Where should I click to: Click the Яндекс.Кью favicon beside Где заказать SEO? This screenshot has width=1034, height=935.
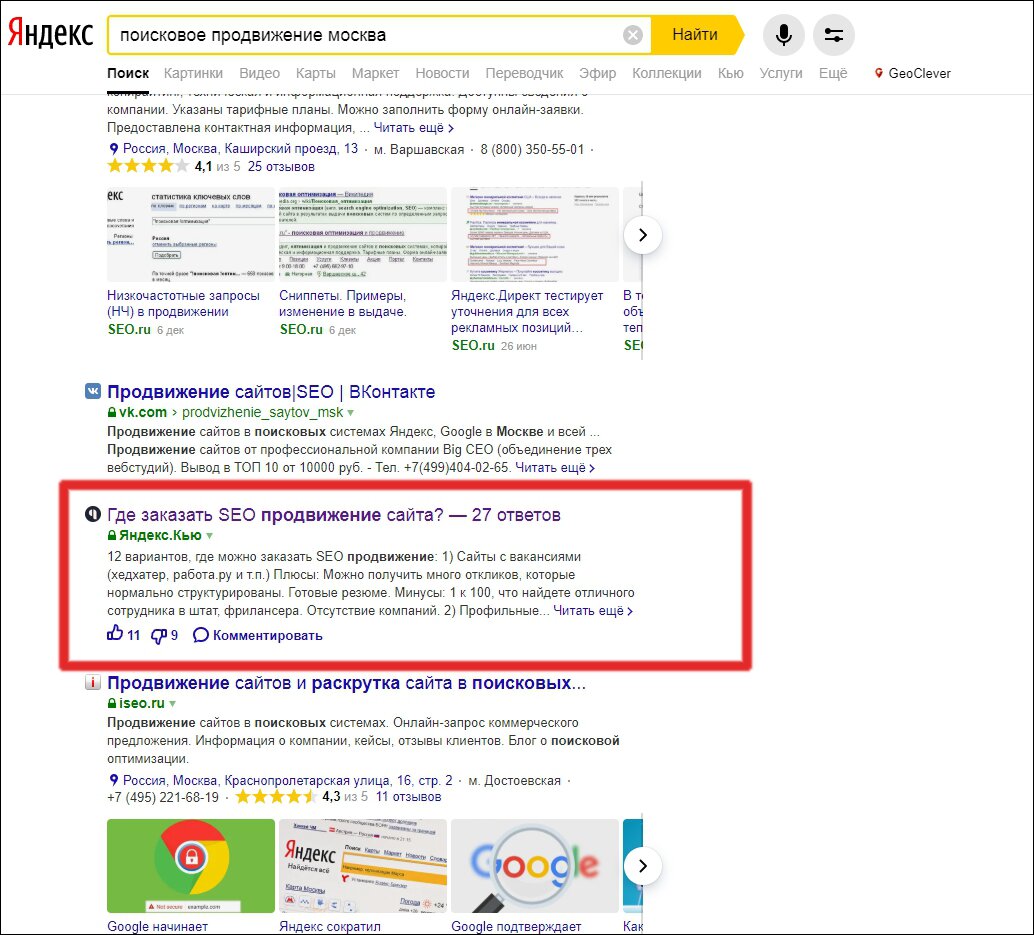point(93,514)
